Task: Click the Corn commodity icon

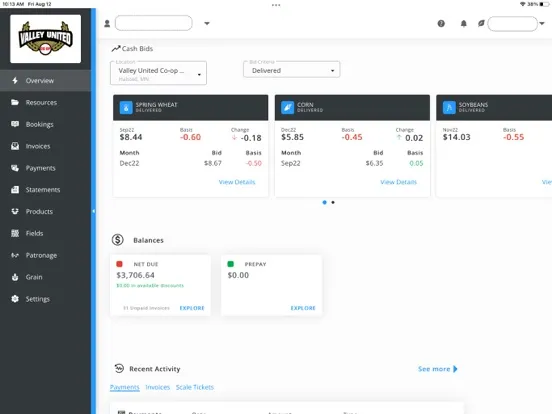Action: pos(287,107)
